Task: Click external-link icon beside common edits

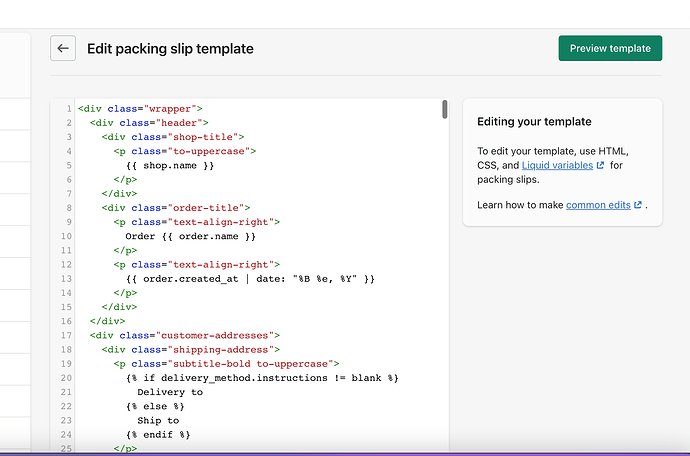Action: (638, 206)
